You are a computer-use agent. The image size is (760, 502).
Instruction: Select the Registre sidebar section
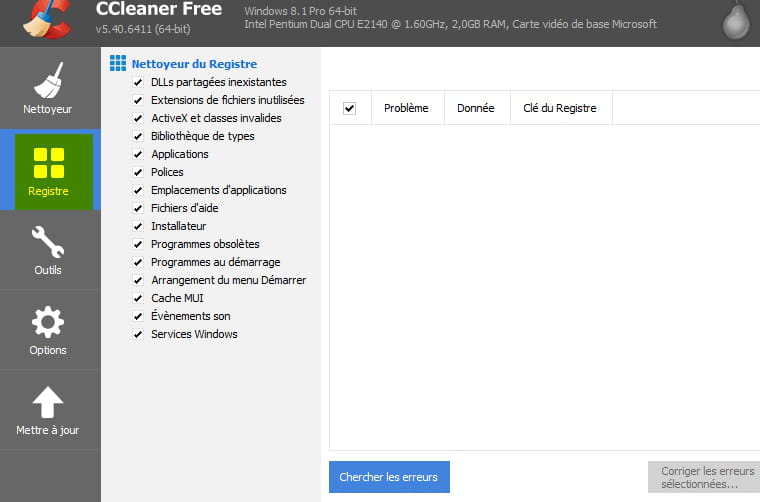pyautogui.click(x=50, y=170)
